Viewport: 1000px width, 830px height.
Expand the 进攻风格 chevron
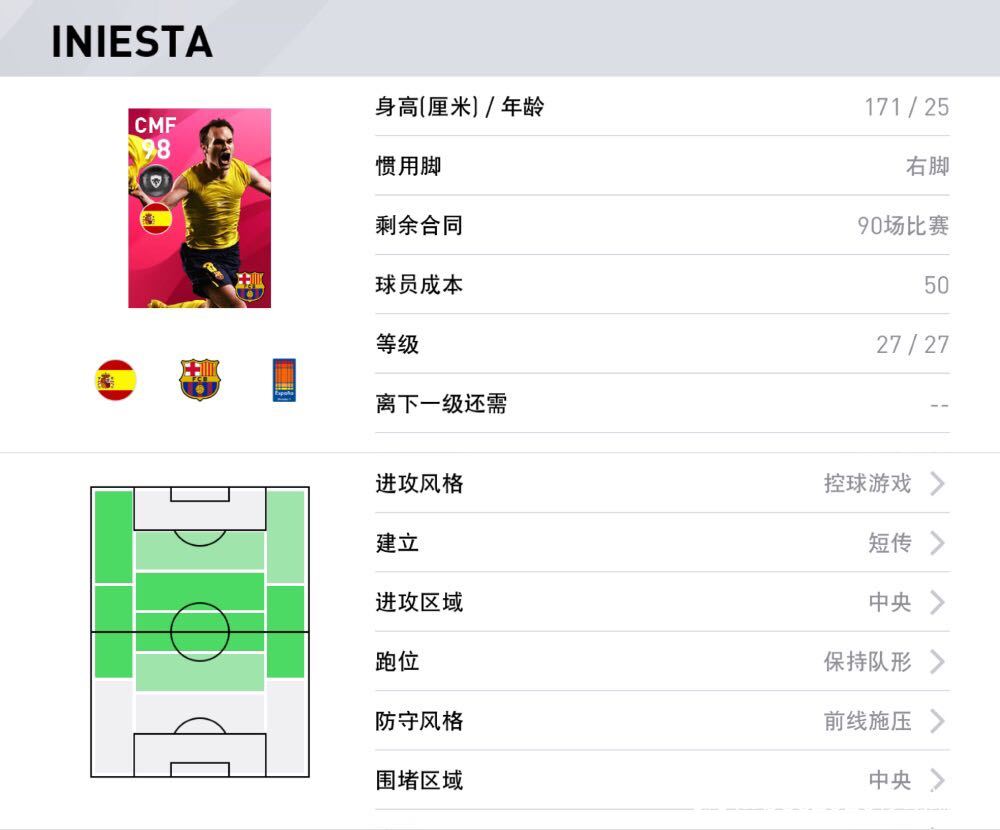[937, 484]
